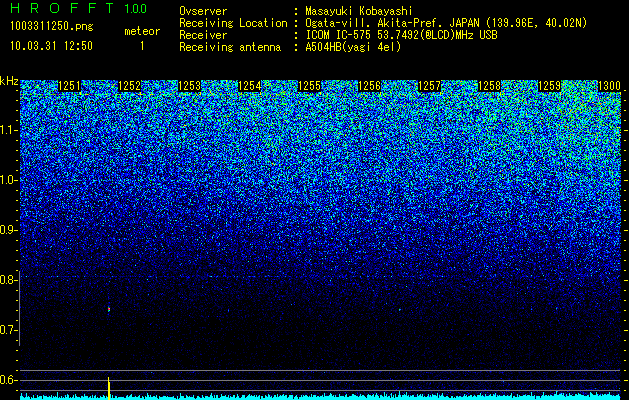Image resolution: width=629 pixels, height=400 pixels.
Task: Click the 1.1 kHz axis label
Action: coord(9,130)
